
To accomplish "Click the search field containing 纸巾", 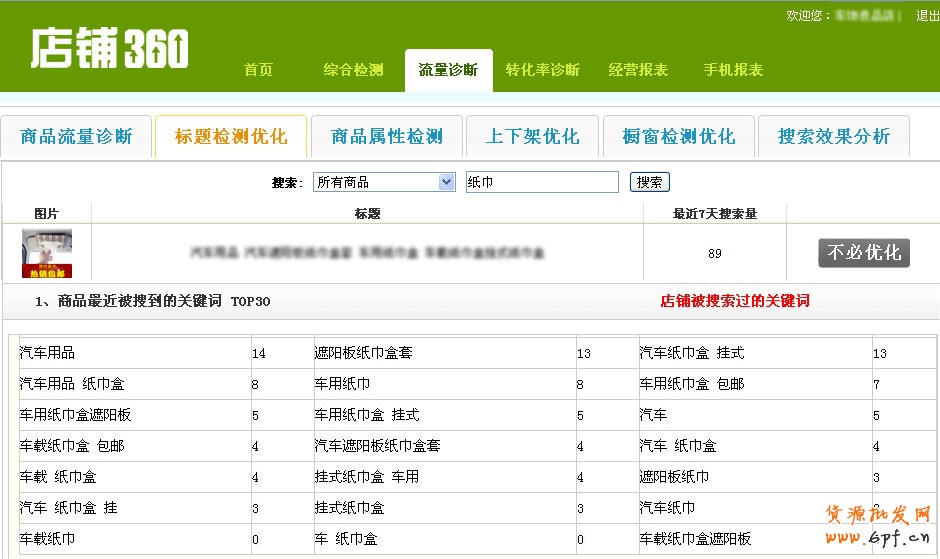I will [542, 182].
